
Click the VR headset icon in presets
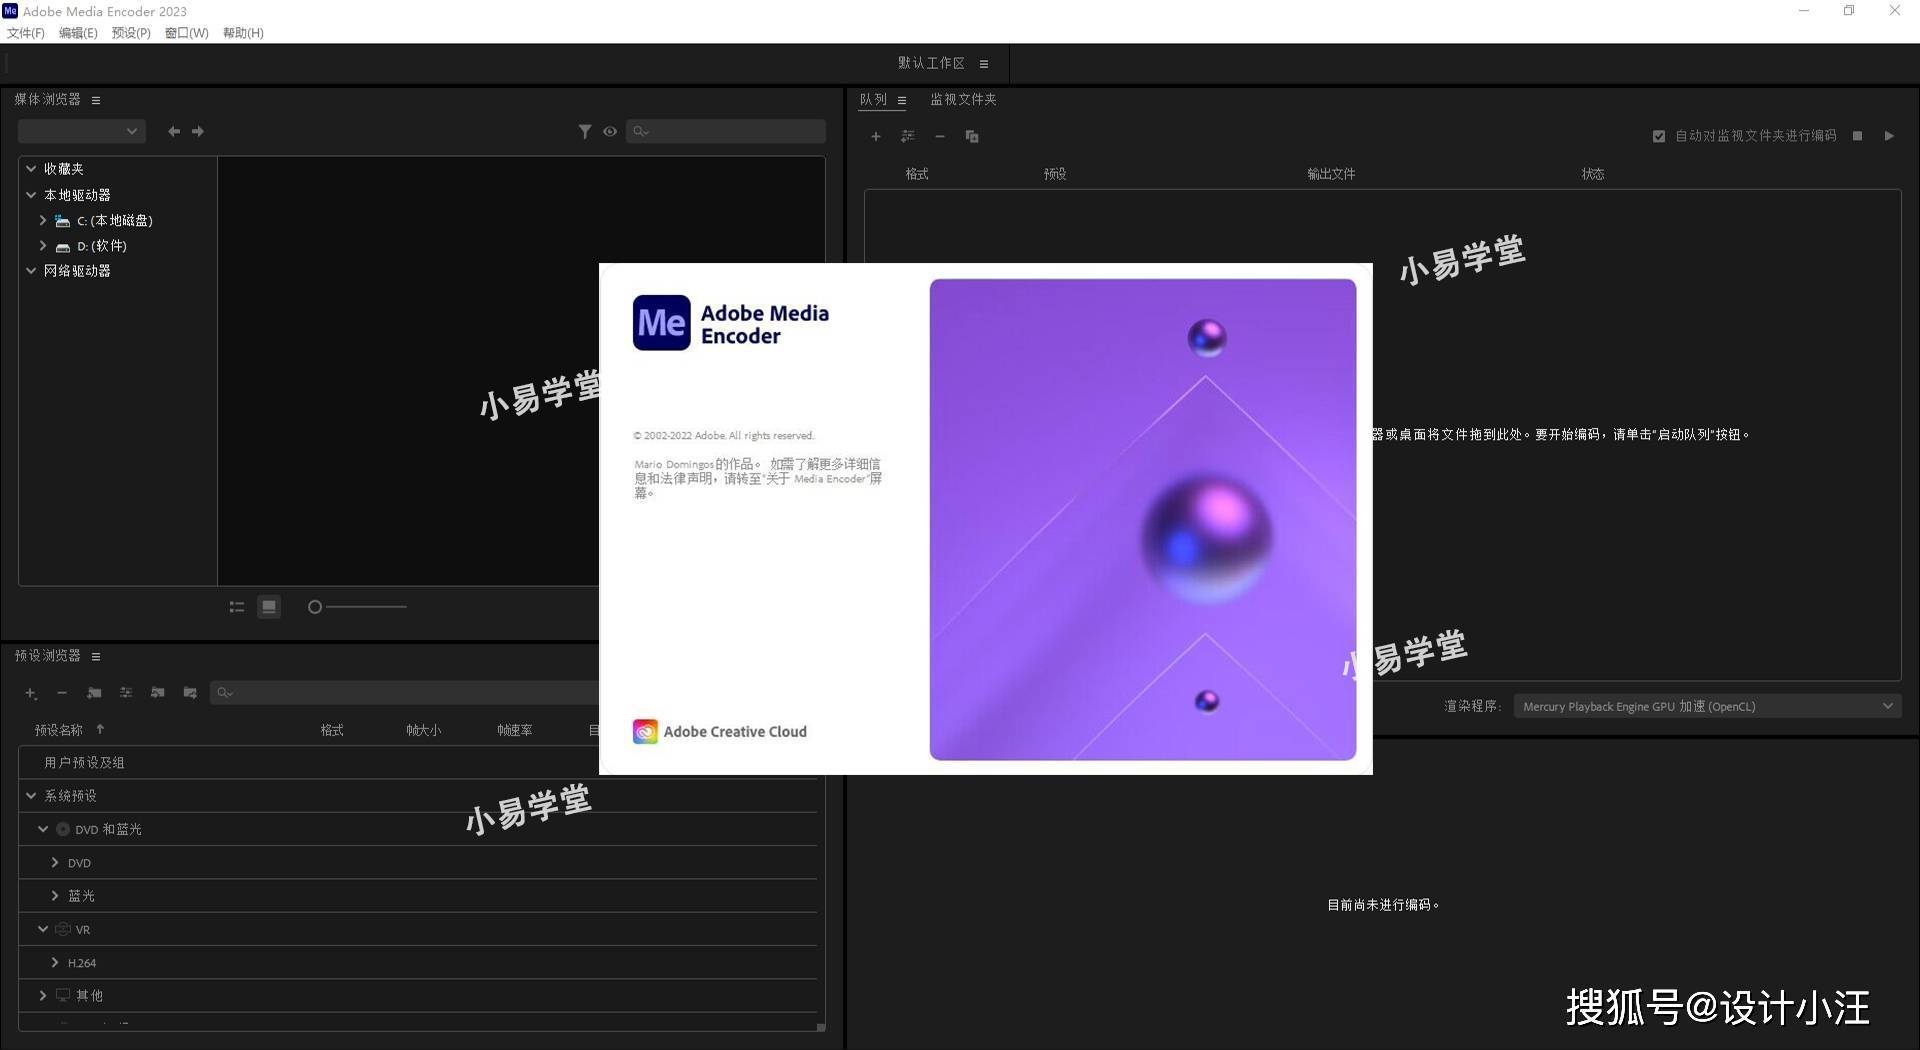pyautogui.click(x=63, y=929)
